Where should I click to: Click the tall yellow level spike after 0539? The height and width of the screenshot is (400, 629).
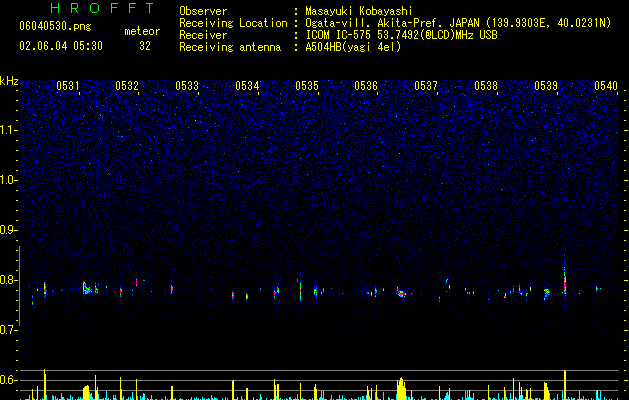click(x=565, y=385)
